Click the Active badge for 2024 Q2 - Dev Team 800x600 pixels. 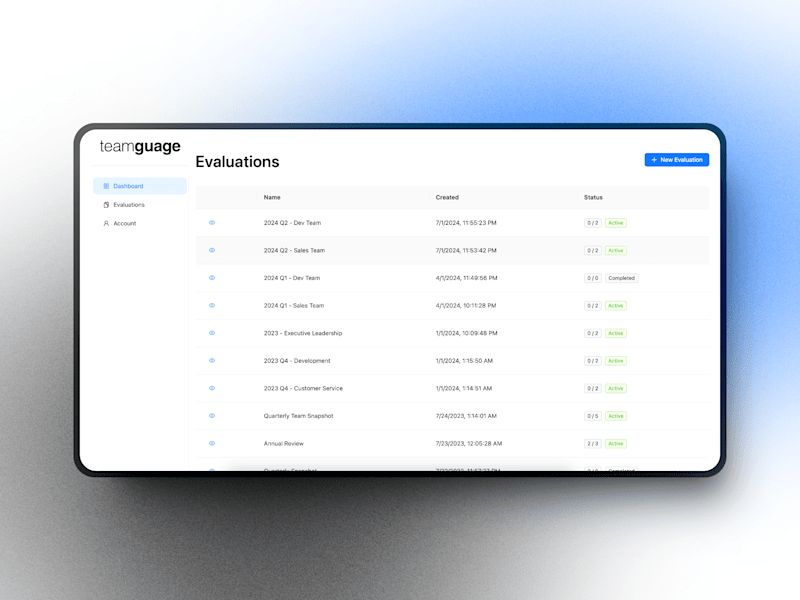[615, 223]
